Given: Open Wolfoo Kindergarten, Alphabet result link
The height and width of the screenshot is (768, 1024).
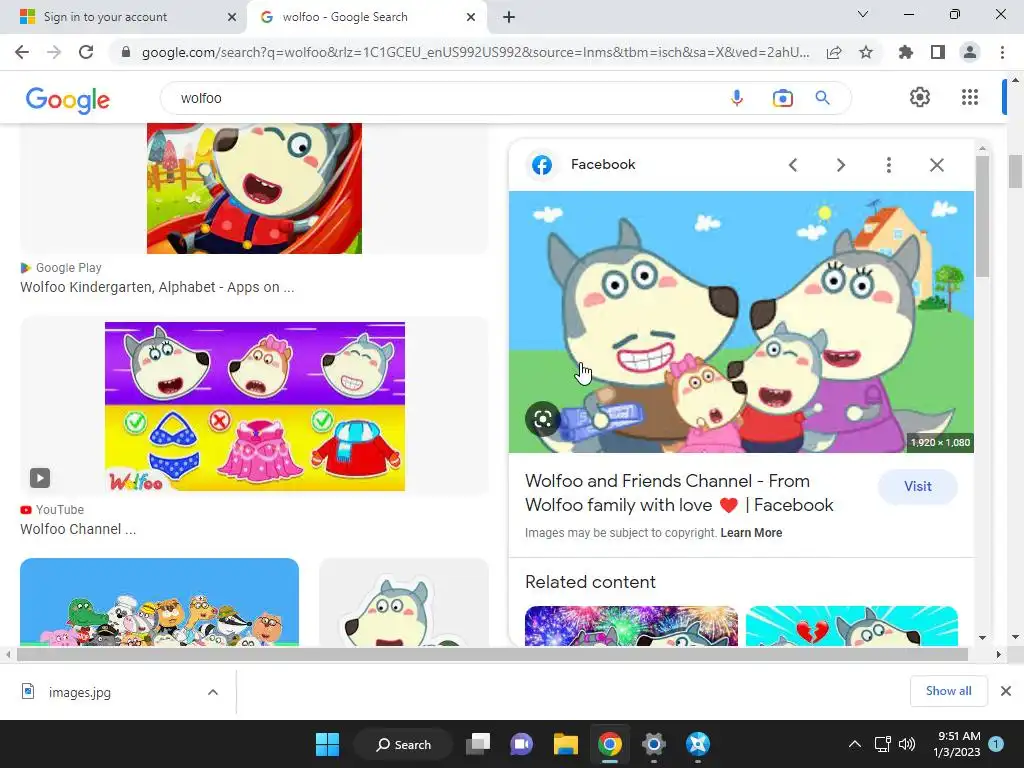Looking at the screenshot, I should coord(157,287).
